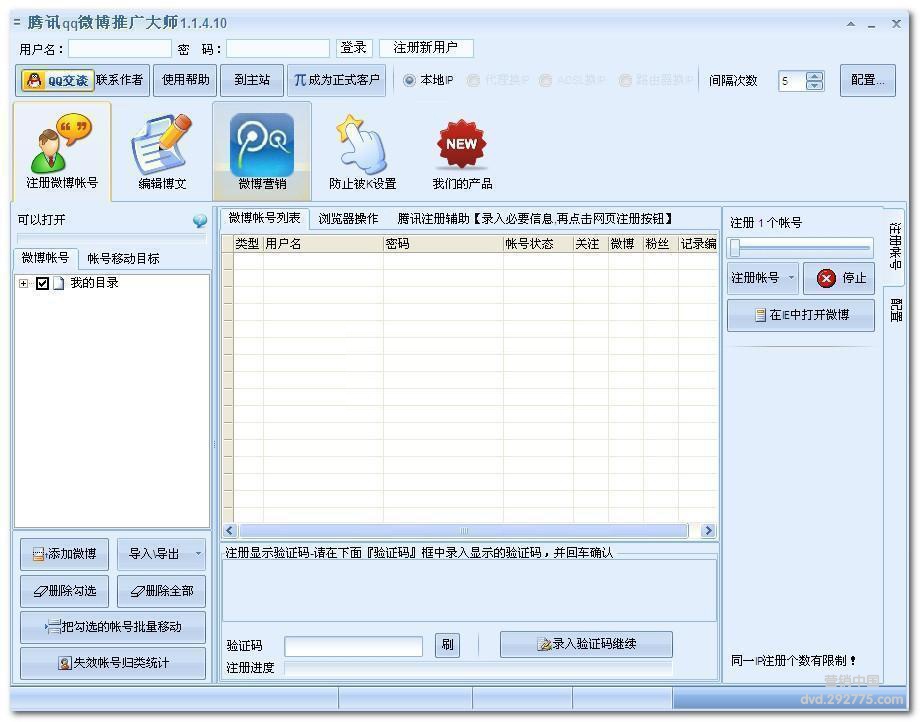Sort by the 微博 column header
The width and height of the screenshot is (920, 722).
[x=625, y=244]
